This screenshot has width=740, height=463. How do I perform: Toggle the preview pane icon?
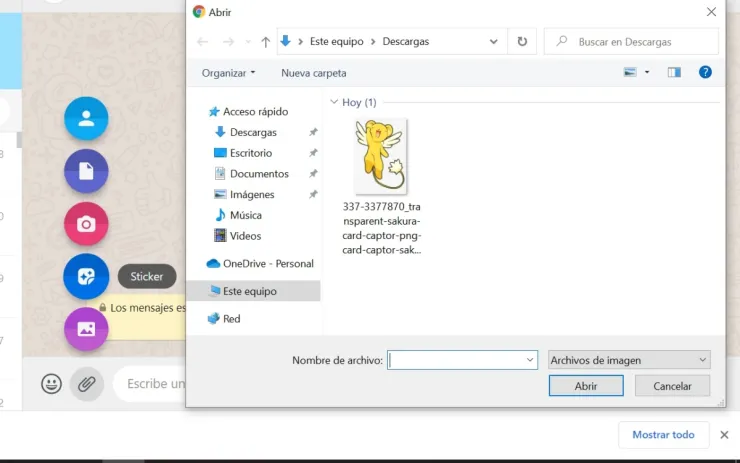point(674,72)
